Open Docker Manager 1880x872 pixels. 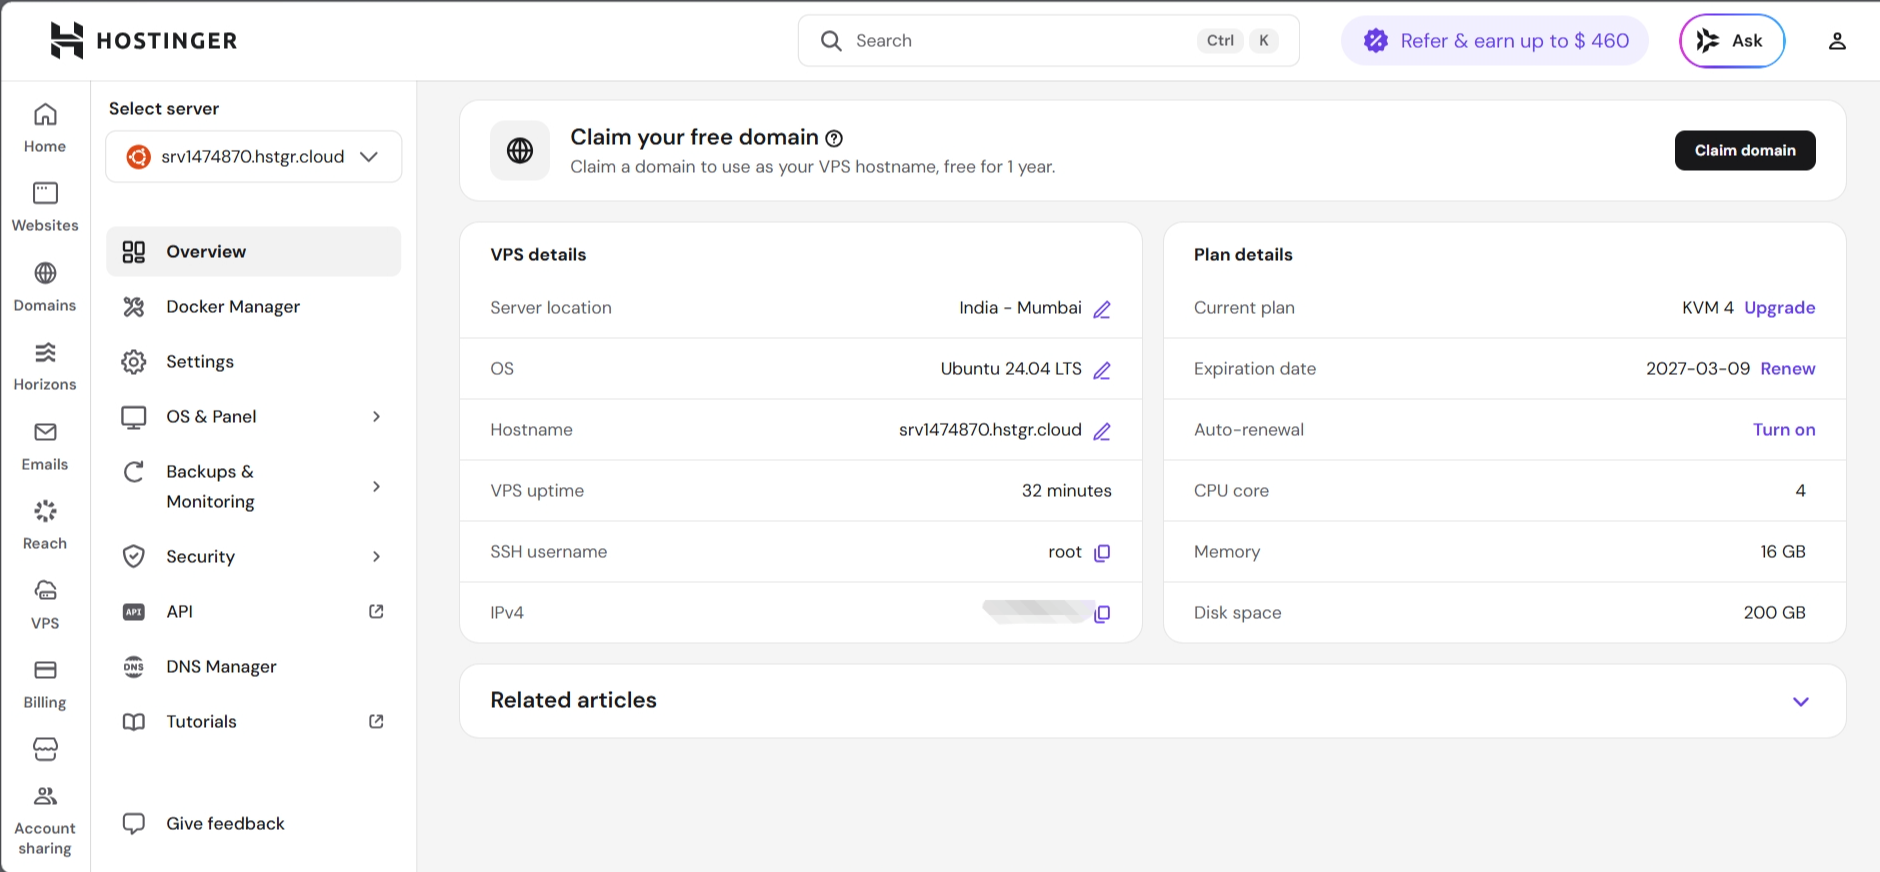tap(254, 306)
